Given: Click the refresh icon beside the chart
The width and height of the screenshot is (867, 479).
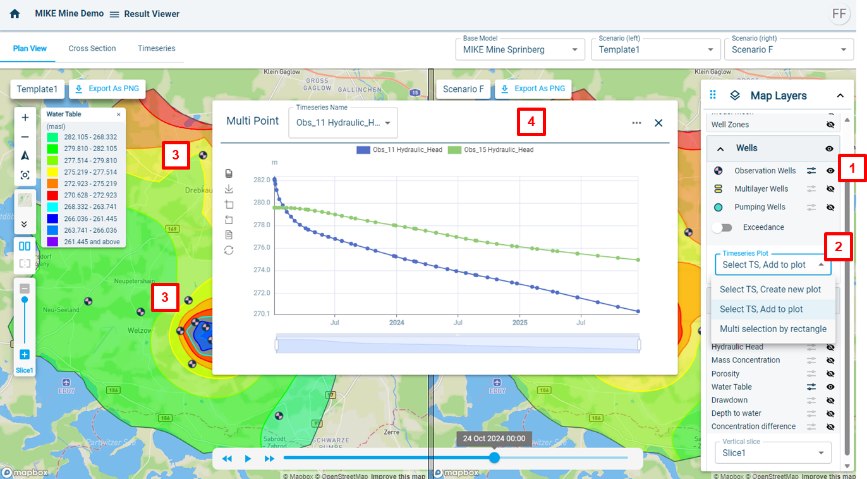Looking at the screenshot, I should [x=229, y=249].
